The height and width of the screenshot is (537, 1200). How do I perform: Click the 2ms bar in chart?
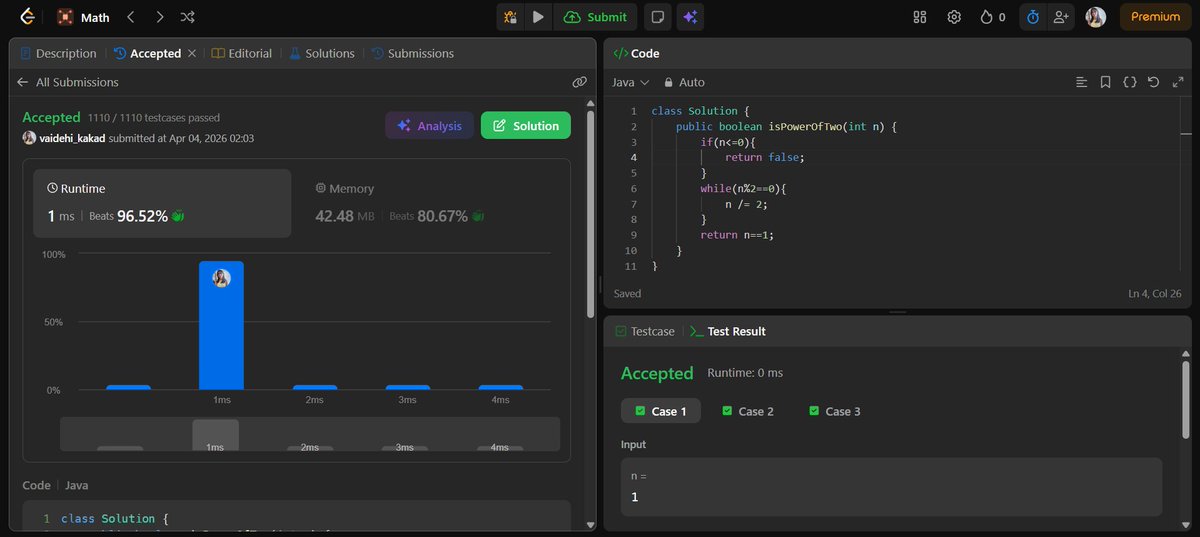tap(315, 387)
